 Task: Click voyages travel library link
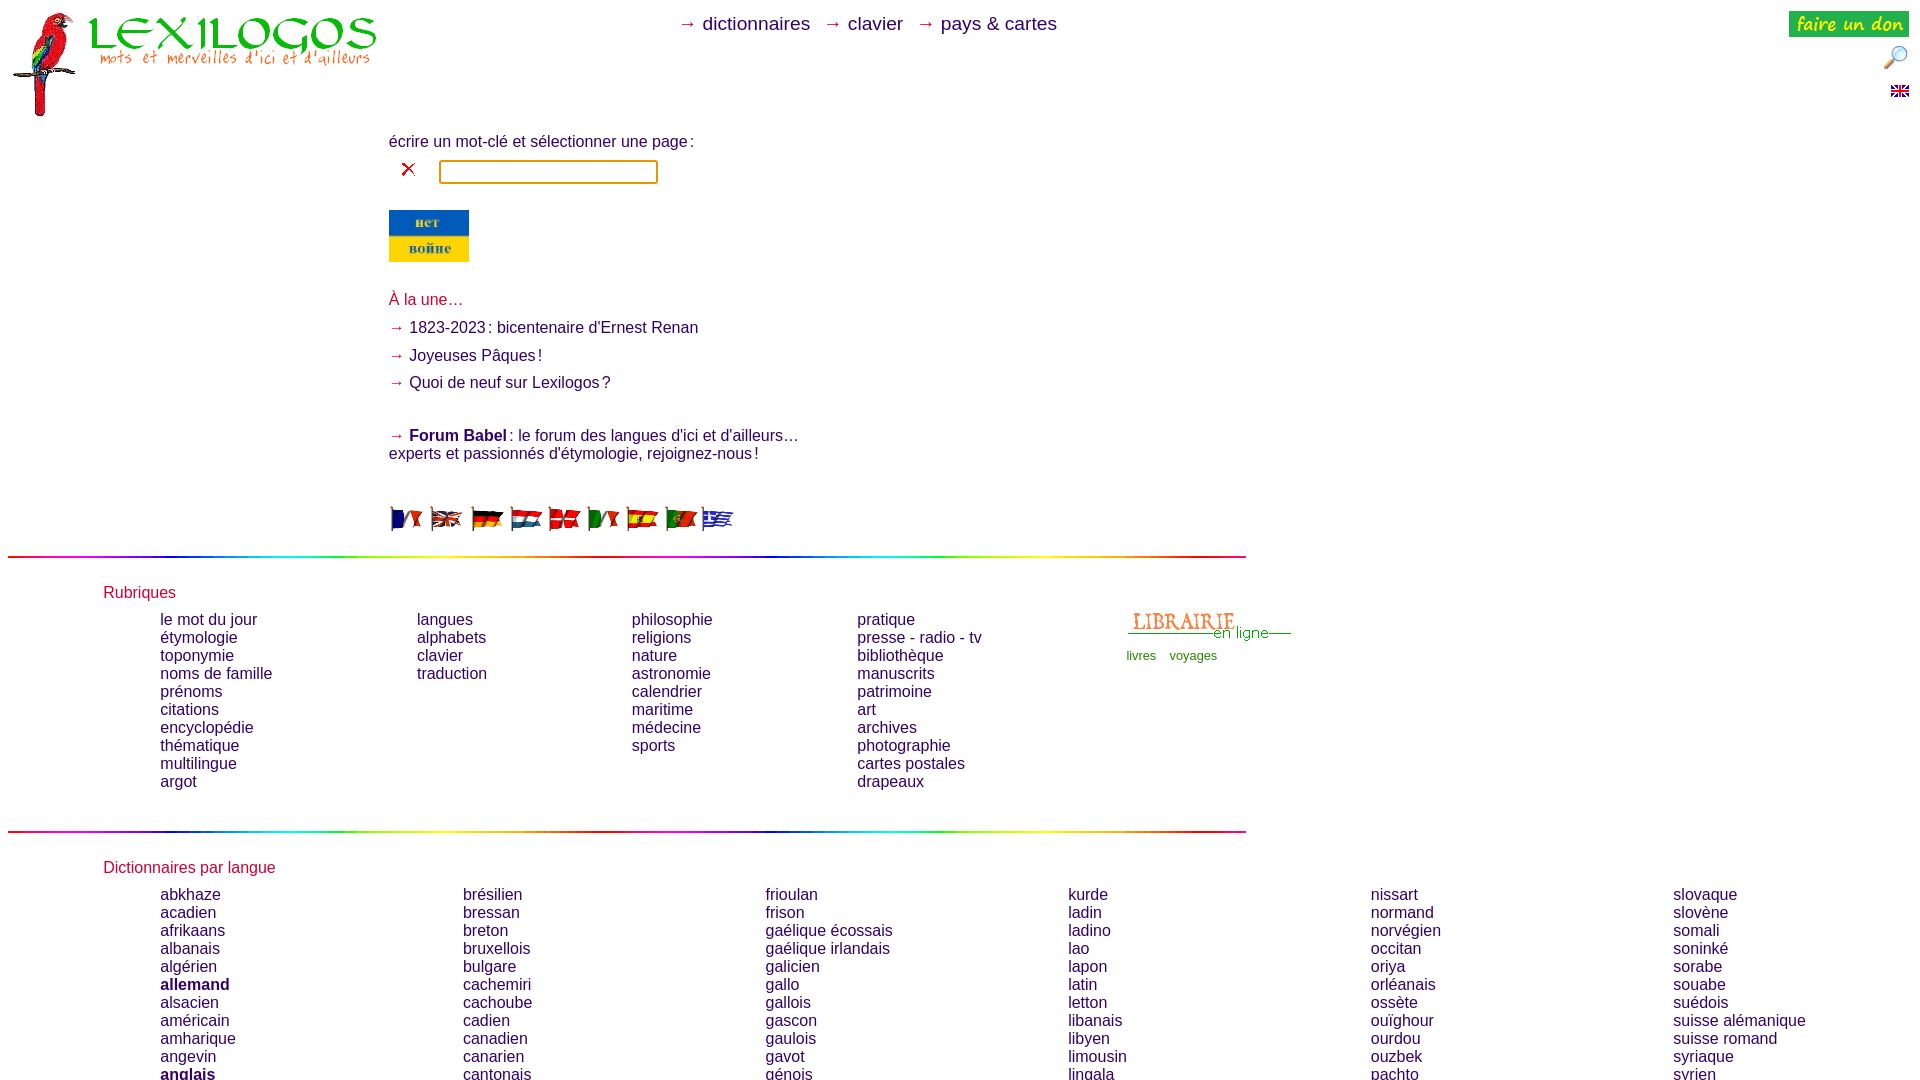1193,655
